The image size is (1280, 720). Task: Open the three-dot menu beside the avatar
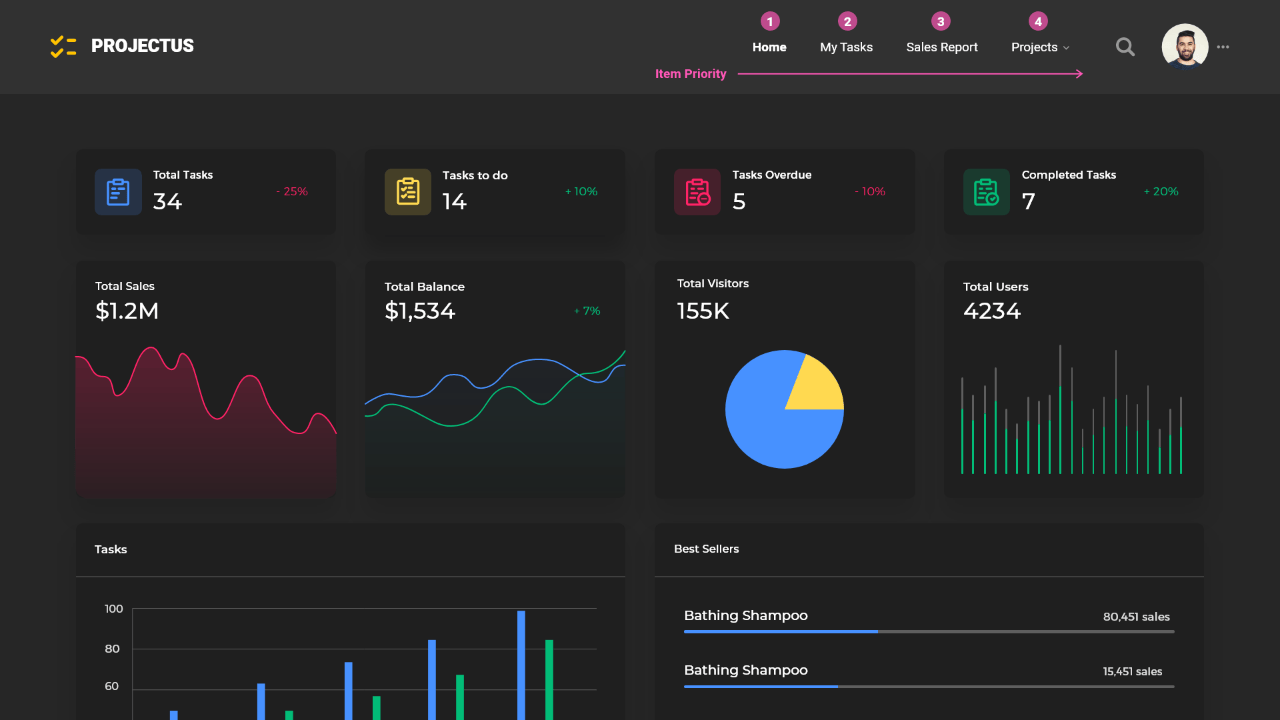pyautogui.click(x=1223, y=47)
